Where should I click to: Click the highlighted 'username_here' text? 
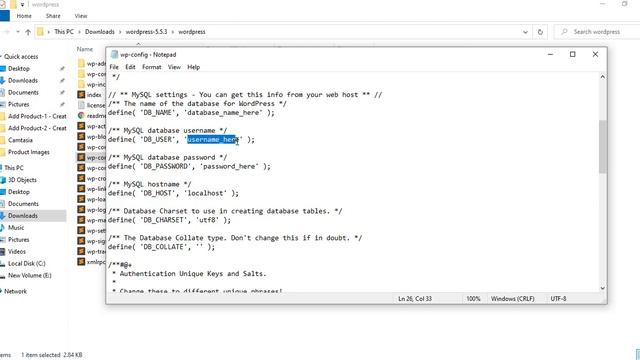(x=213, y=140)
